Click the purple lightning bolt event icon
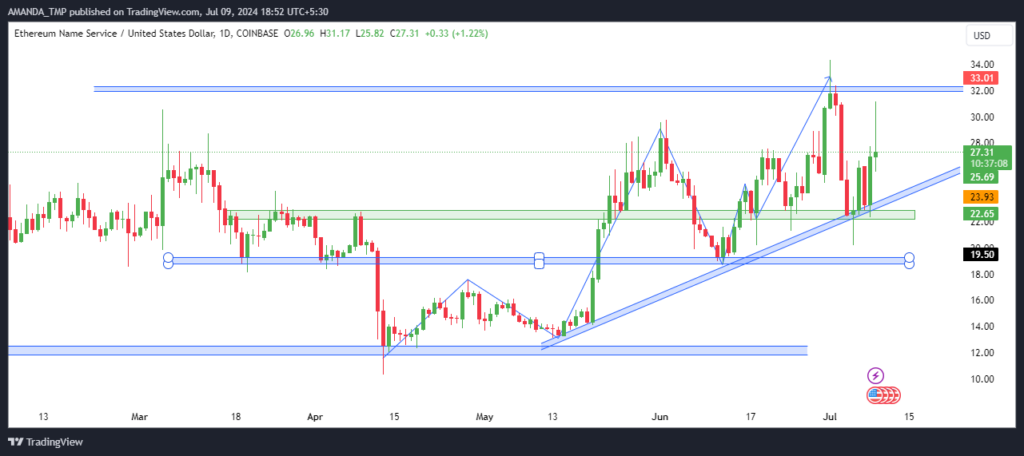Image resolution: width=1024 pixels, height=456 pixels. point(875,376)
